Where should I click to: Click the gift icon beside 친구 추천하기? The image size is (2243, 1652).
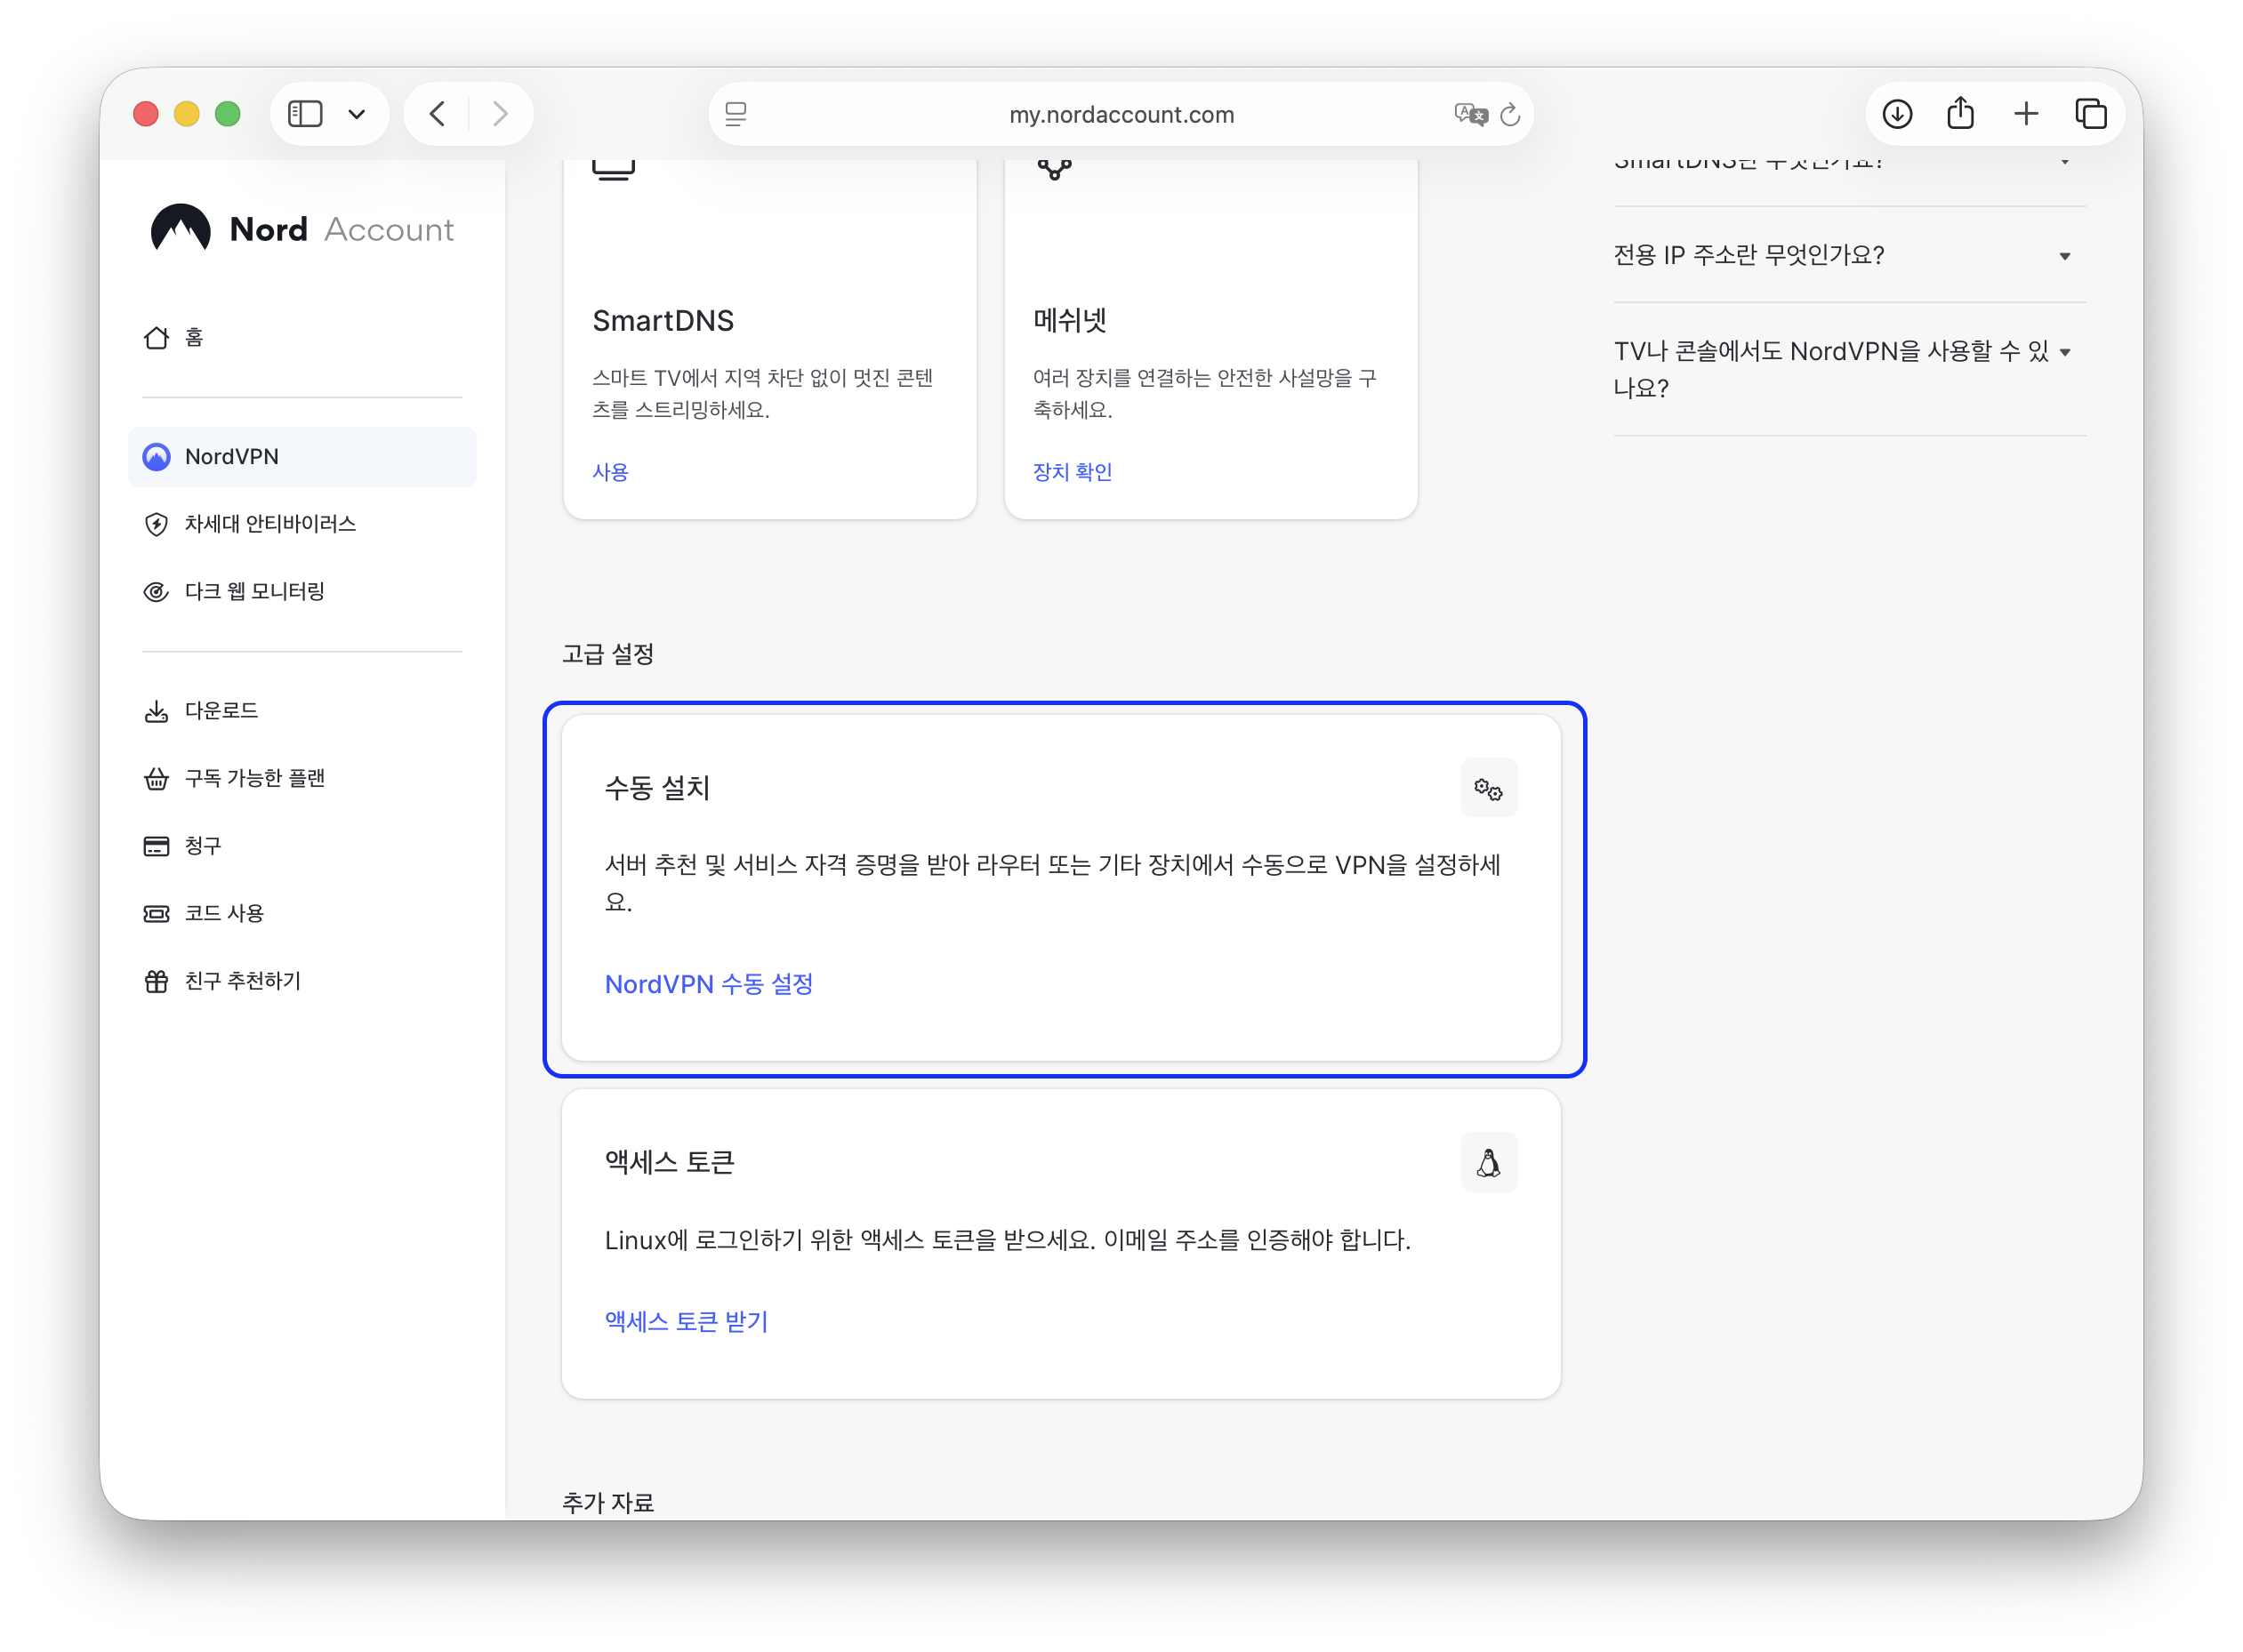point(156,981)
